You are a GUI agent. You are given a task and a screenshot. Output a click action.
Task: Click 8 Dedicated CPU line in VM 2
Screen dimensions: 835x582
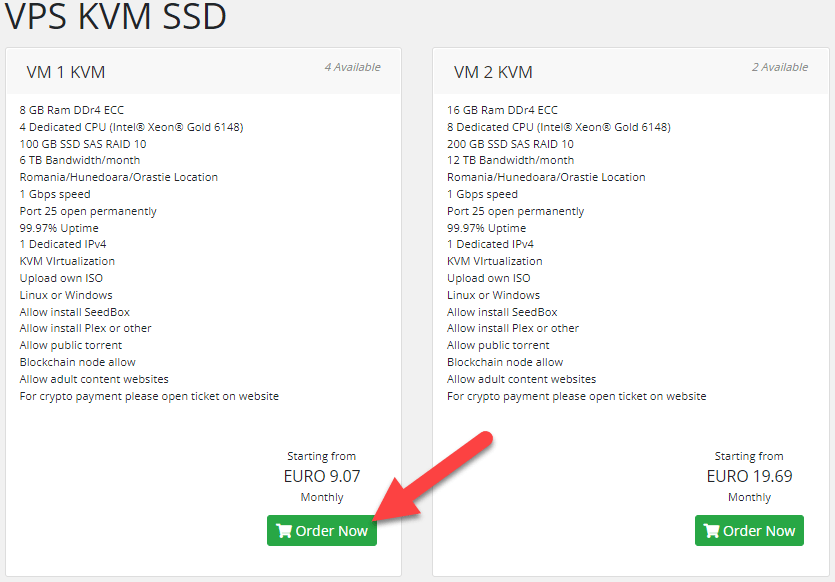[x=559, y=127]
